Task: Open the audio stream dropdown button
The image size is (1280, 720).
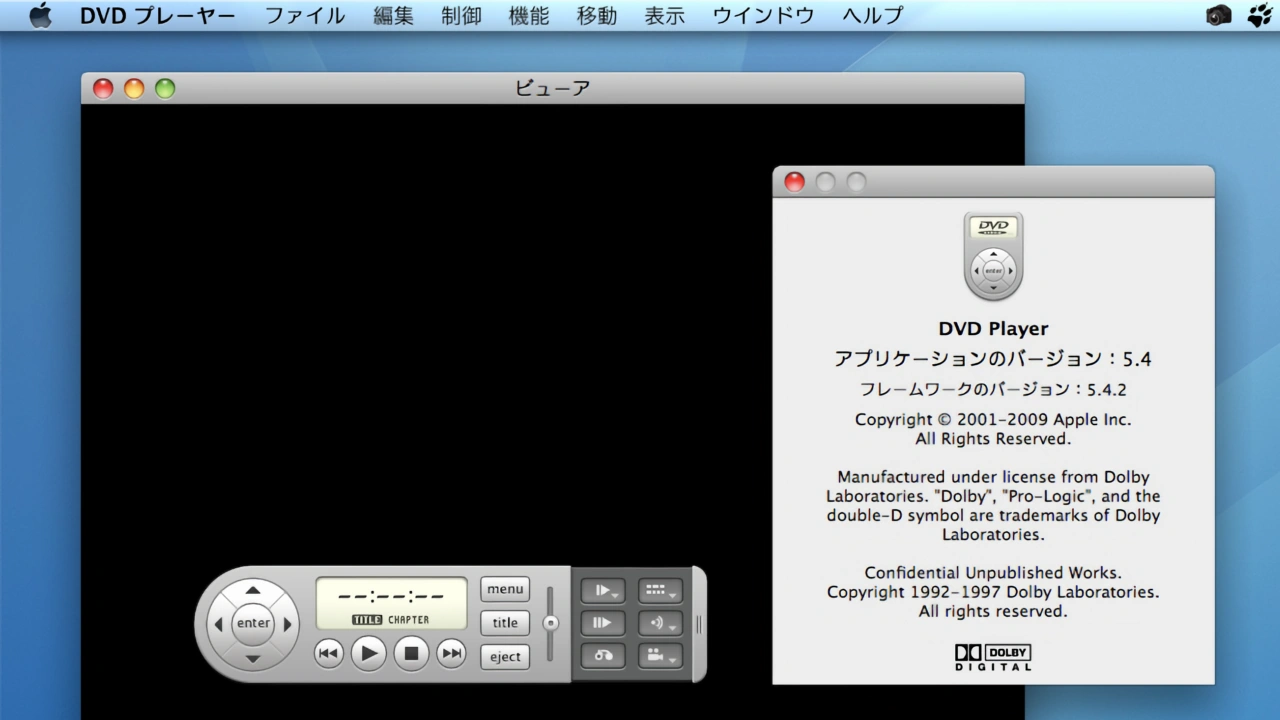Action: [x=660, y=623]
